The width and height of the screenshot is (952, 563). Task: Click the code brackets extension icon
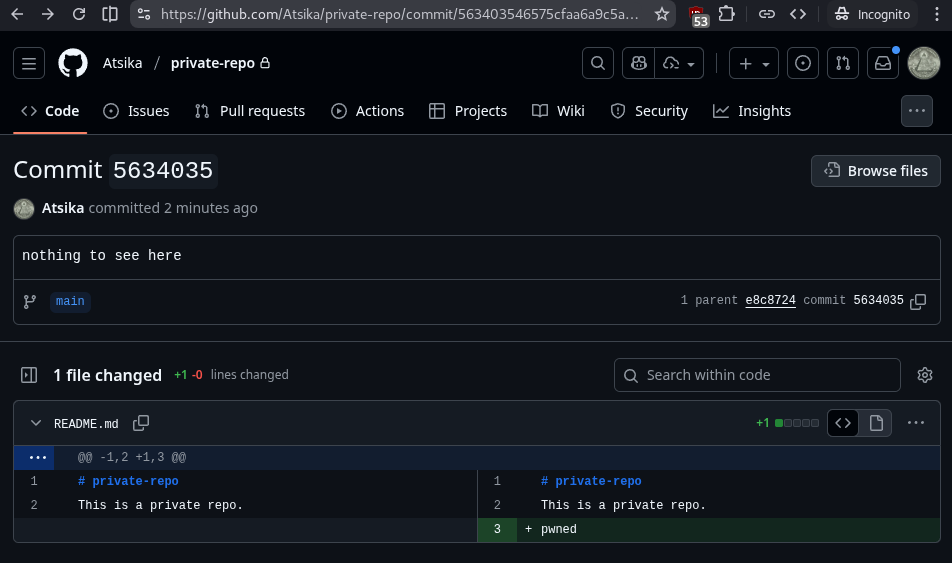coord(798,14)
